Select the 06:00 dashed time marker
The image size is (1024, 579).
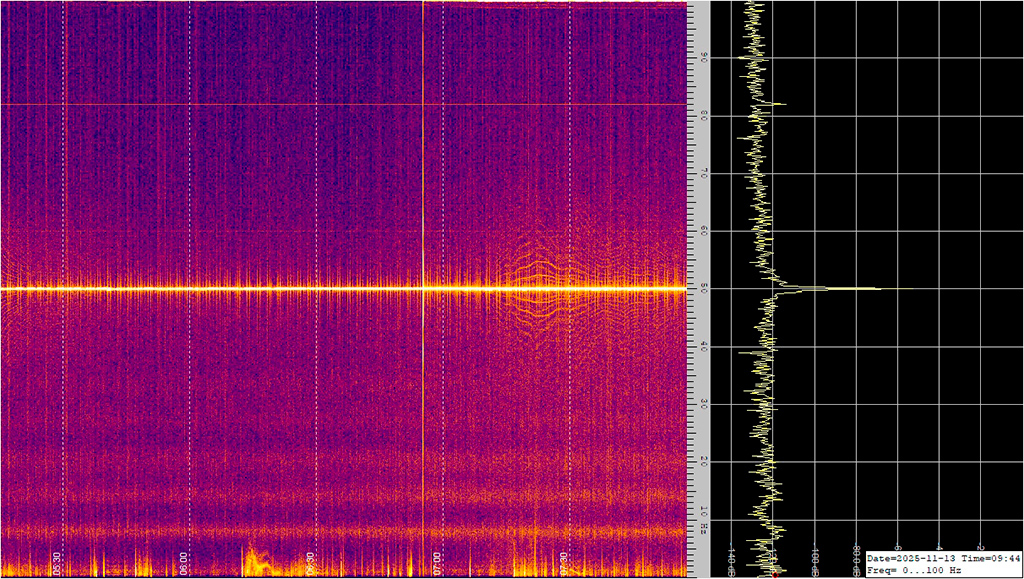[189, 300]
